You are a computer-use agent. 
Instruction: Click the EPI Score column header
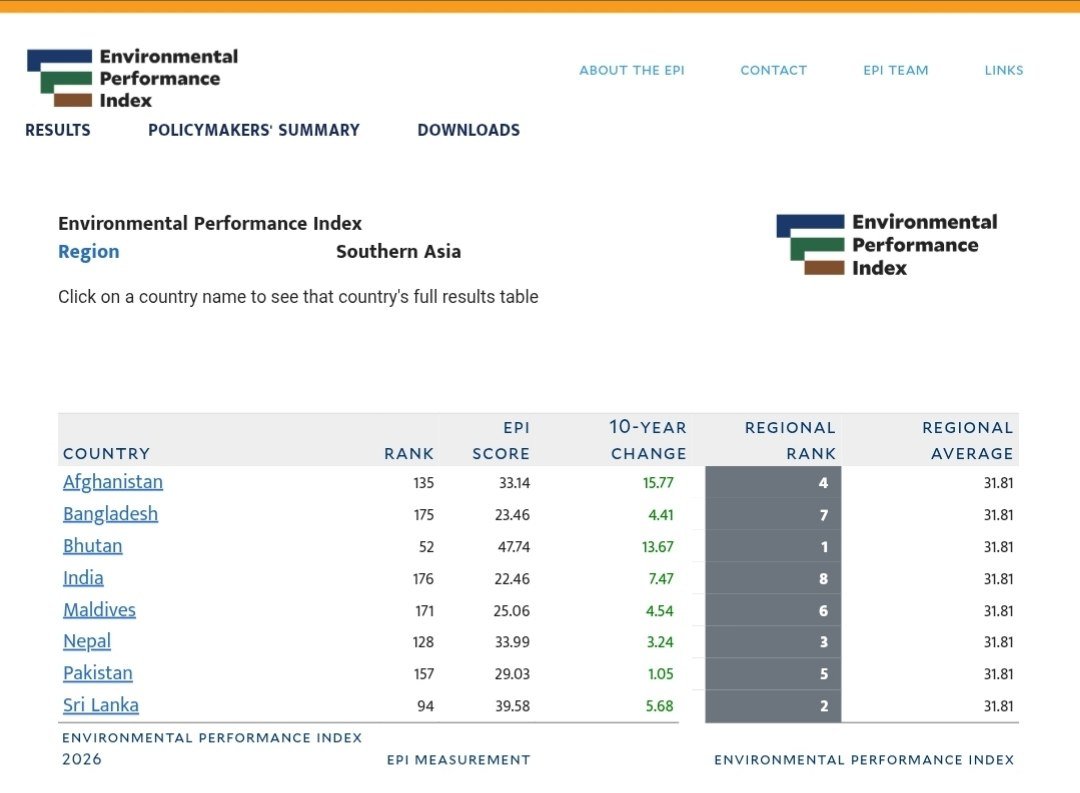501,440
